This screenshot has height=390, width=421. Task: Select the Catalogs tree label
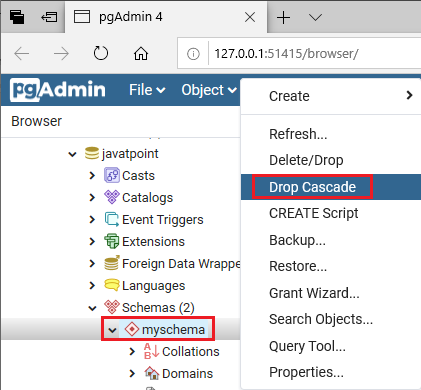pos(148,198)
